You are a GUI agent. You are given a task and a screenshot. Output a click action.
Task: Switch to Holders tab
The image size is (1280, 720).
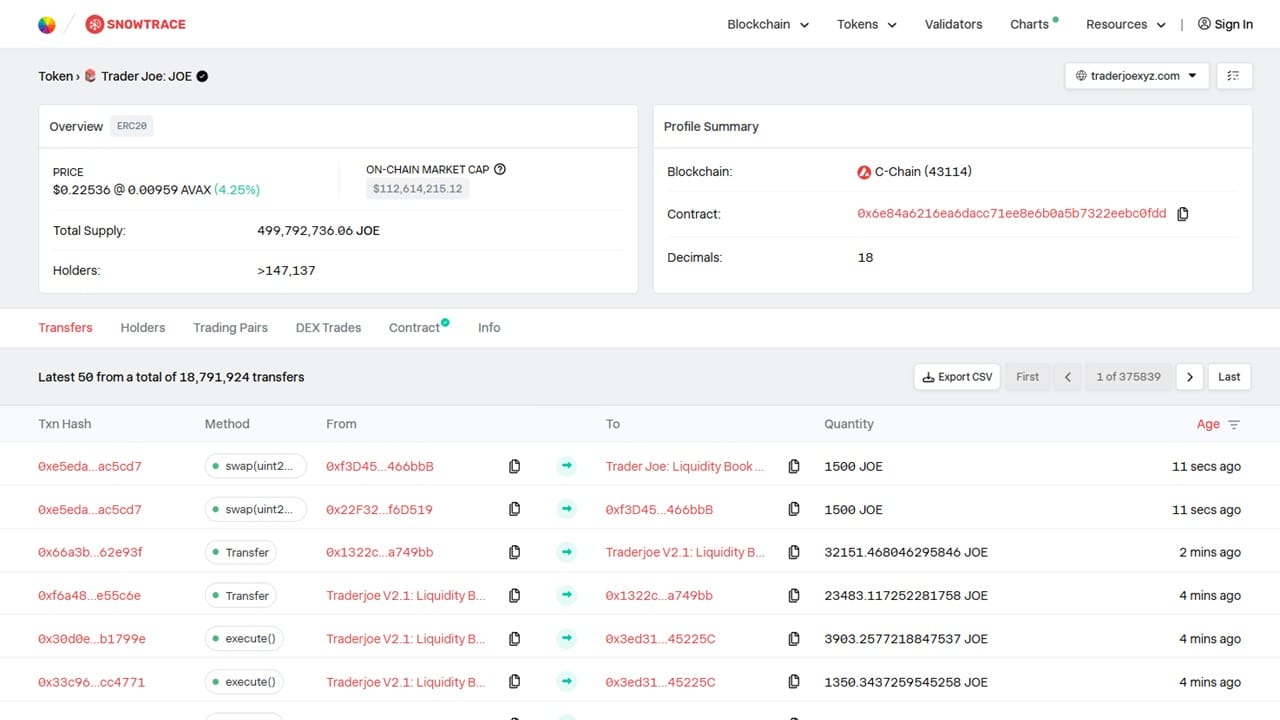point(143,327)
